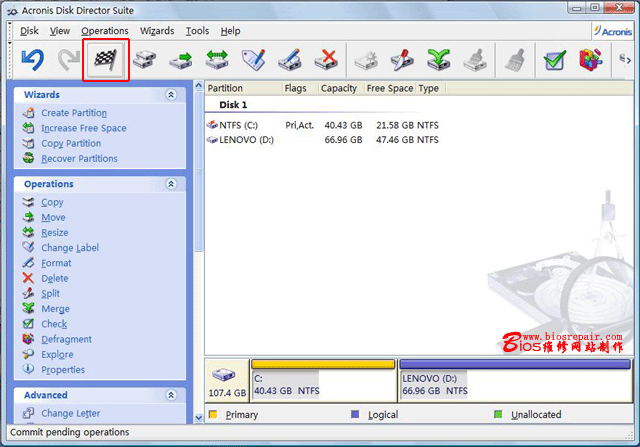This screenshot has height=447, width=640.
Task: Select the LENOVO (D:) partition row
Action: pos(323,140)
